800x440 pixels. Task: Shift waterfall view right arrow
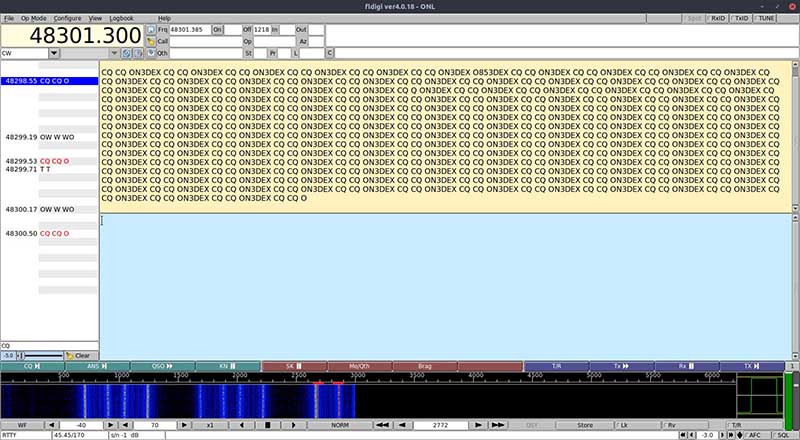click(293, 425)
